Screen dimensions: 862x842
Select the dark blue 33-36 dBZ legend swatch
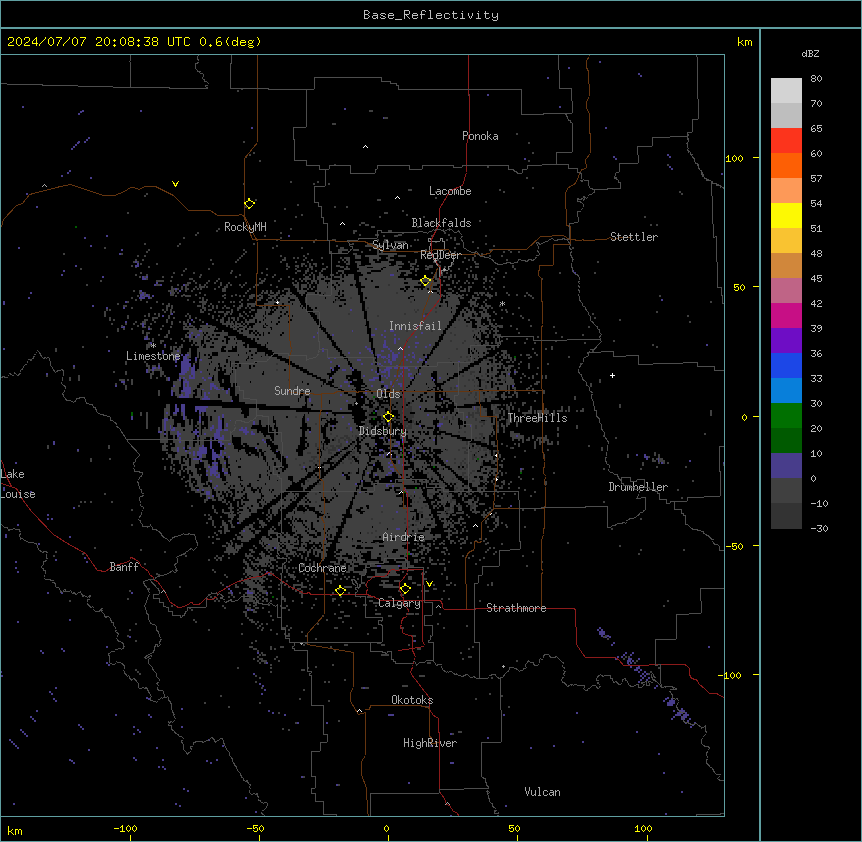point(786,365)
